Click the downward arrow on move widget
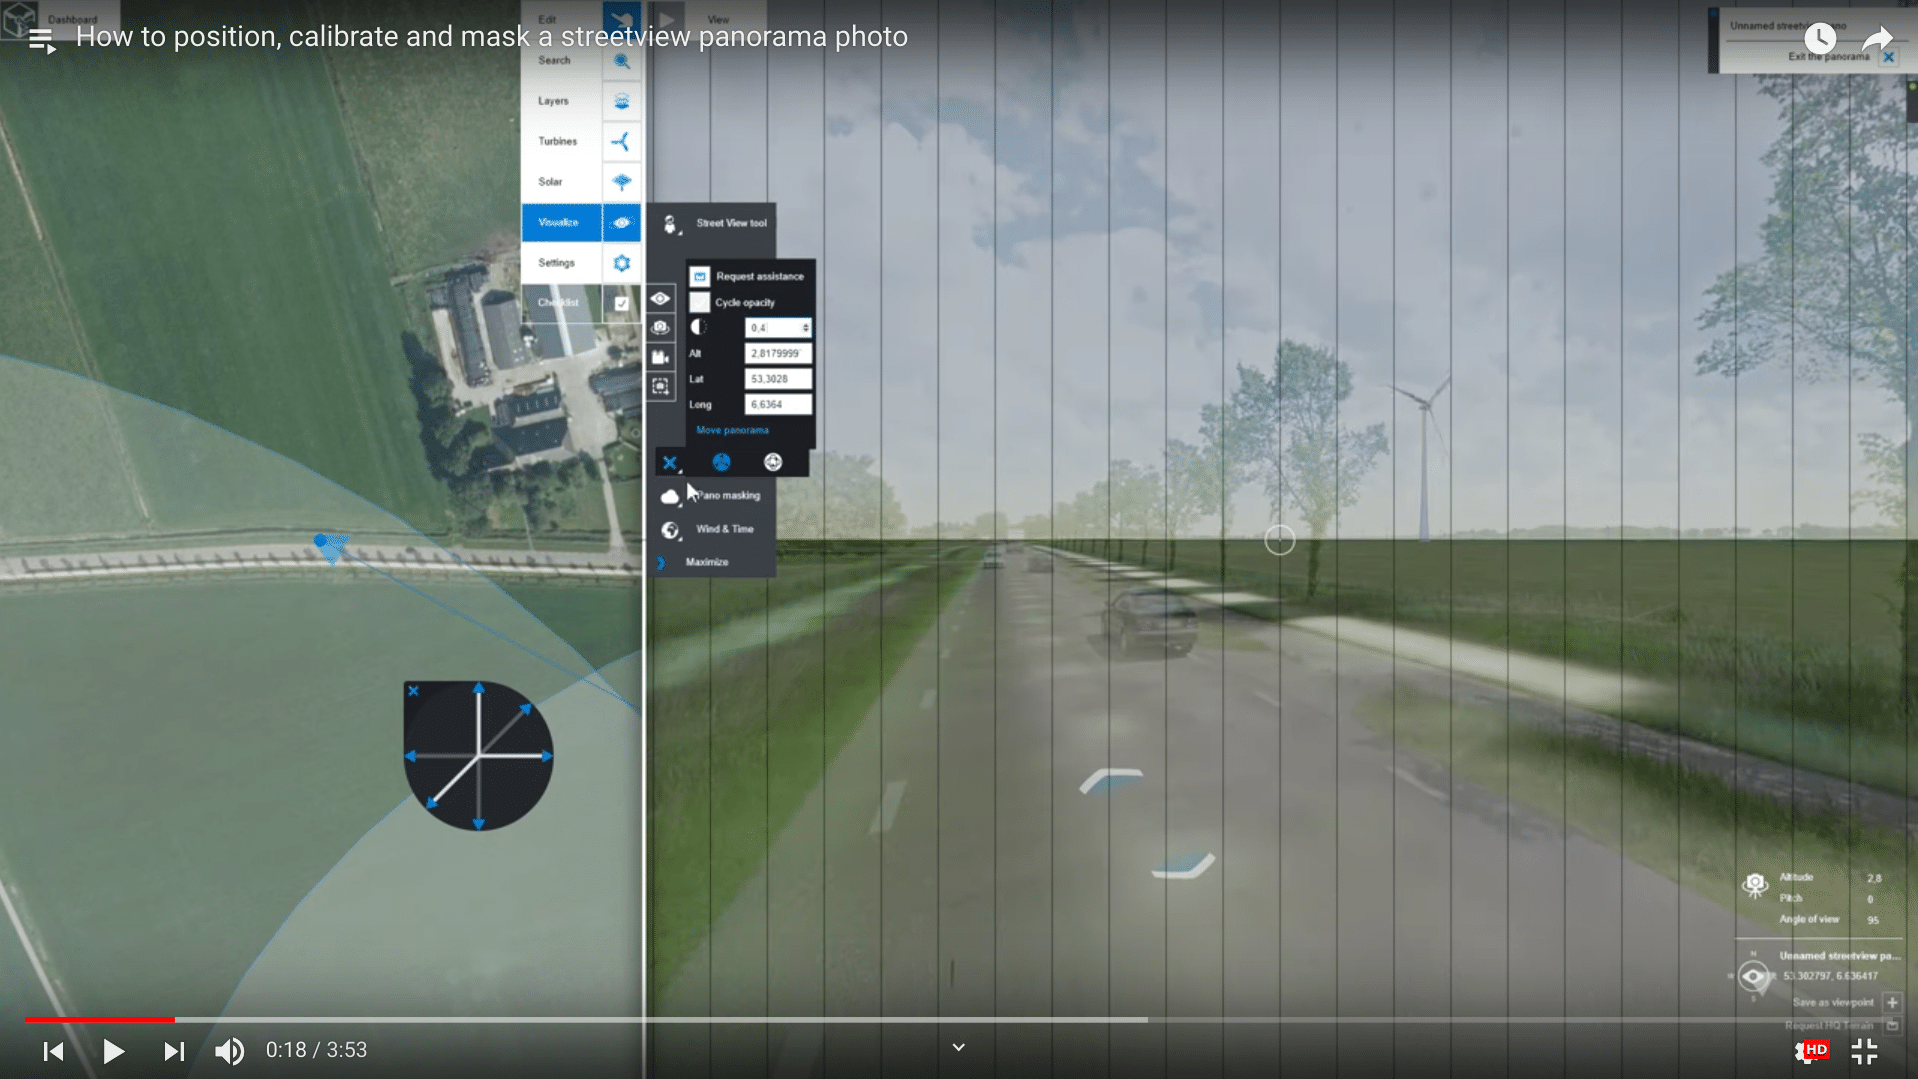This screenshot has width=1918, height=1079. (x=478, y=823)
